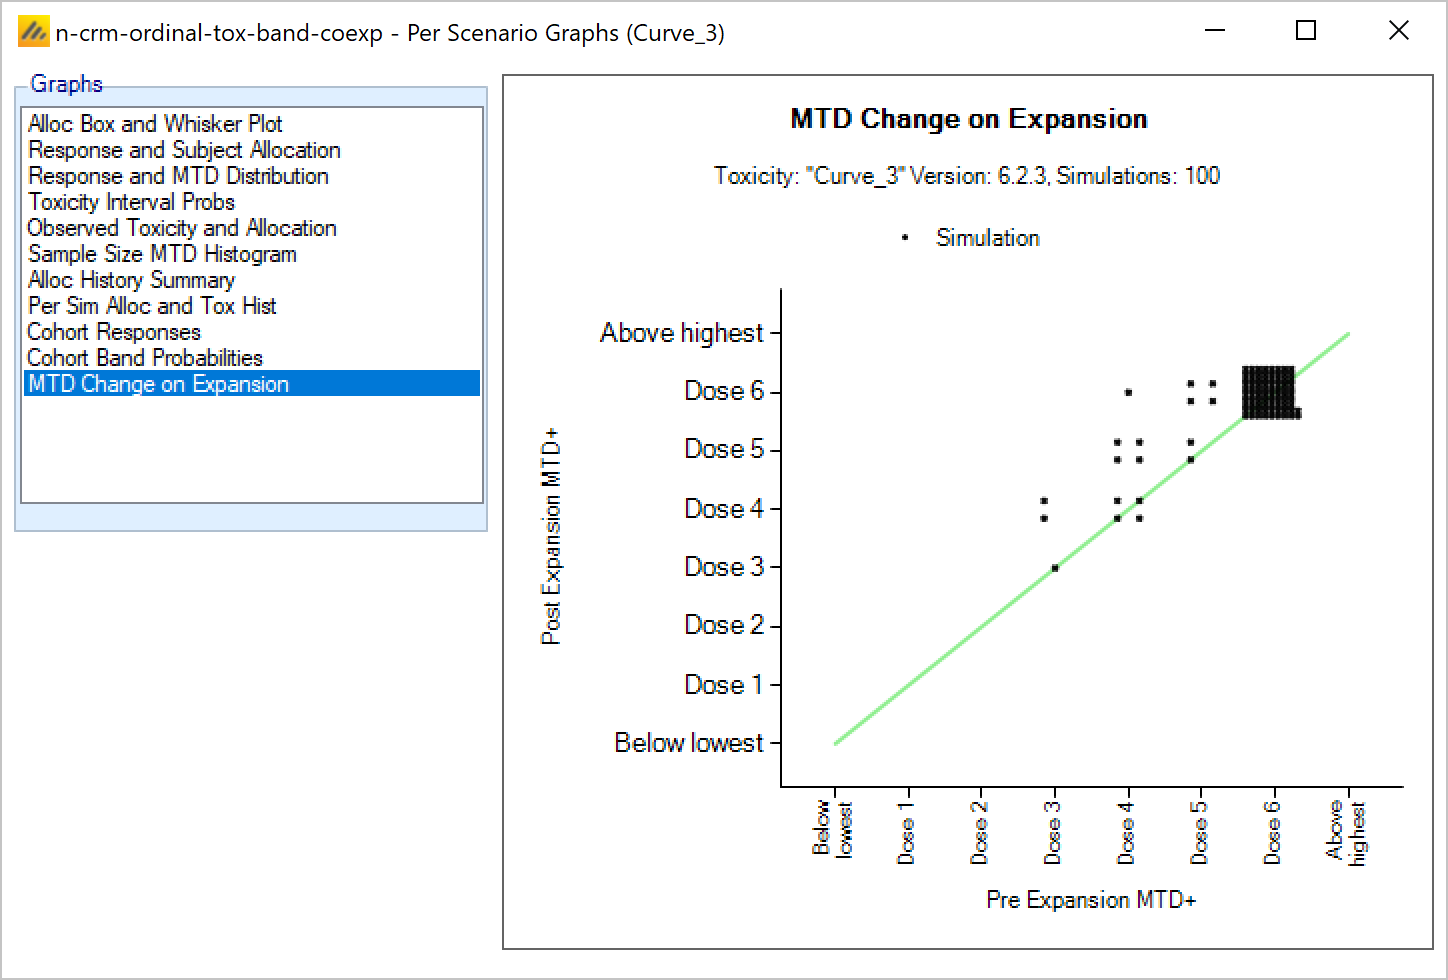The width and height of the screenshot is (1448, 980).
Task: Click the dense data cluster at Dose 6
Action: coord(1269,392)
